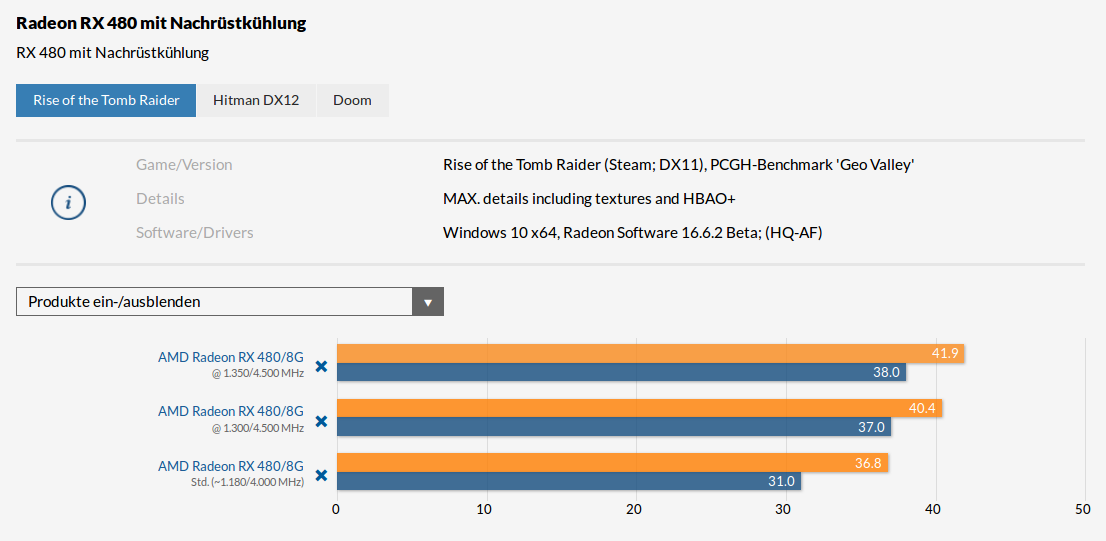
Task: Click the RX 480/8G link at 1.350/4.500 MHz
Action: pyautogui.click(x=231, y=356)
